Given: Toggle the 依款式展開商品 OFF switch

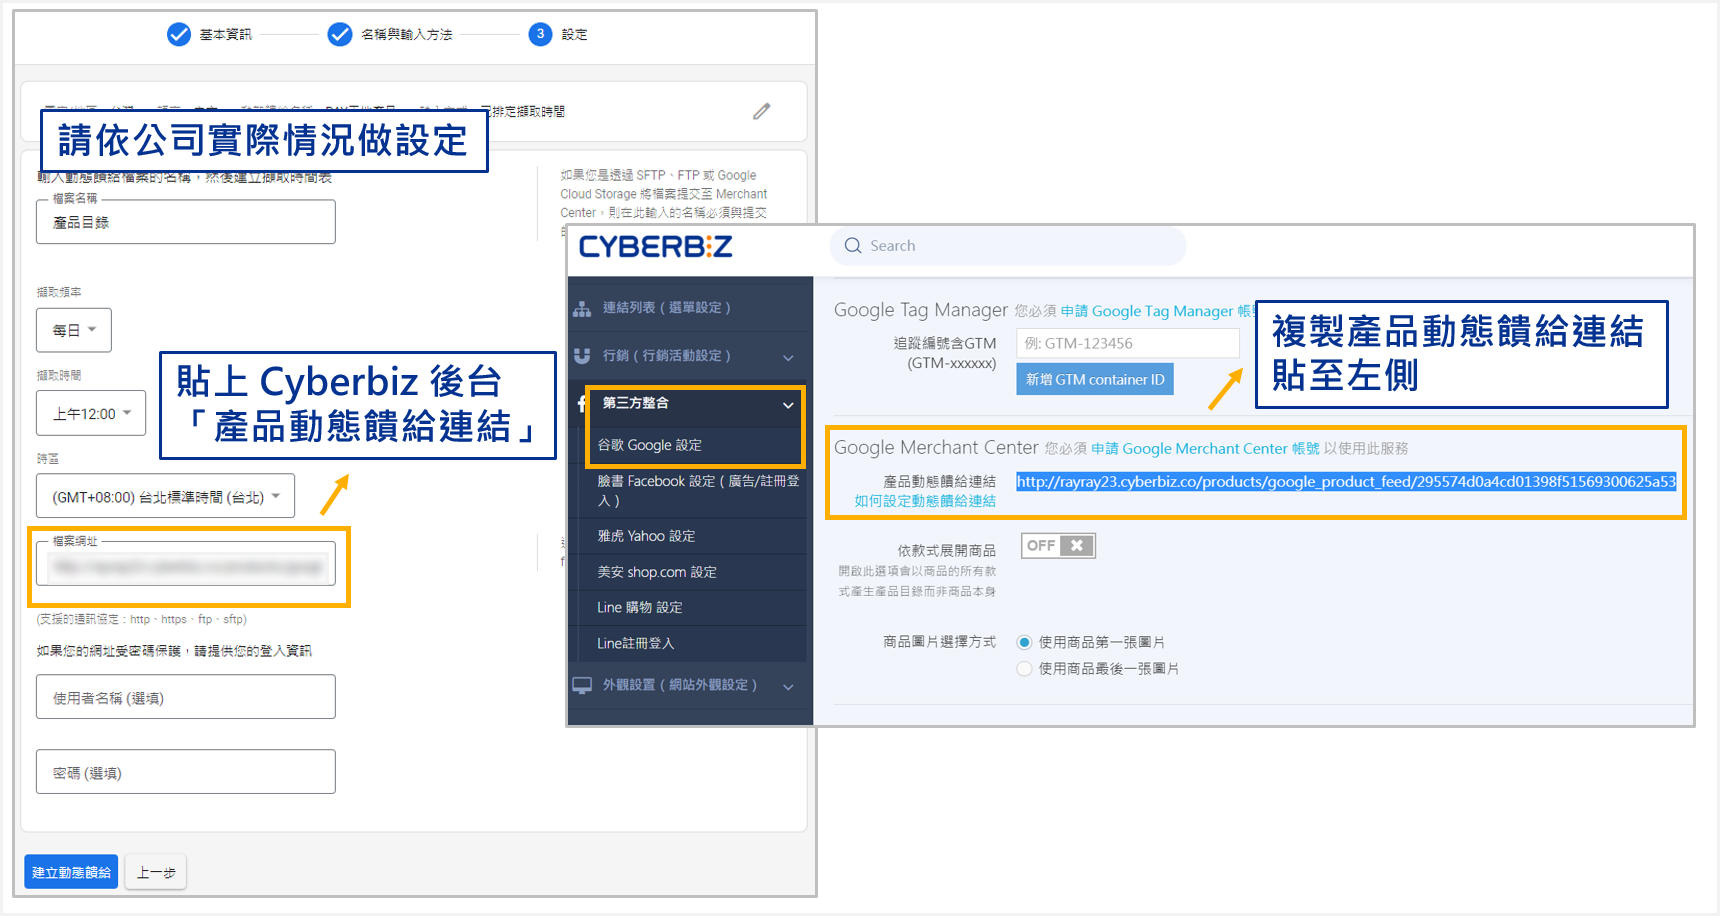Looking at the screenshot, I should click(1058, 546).
